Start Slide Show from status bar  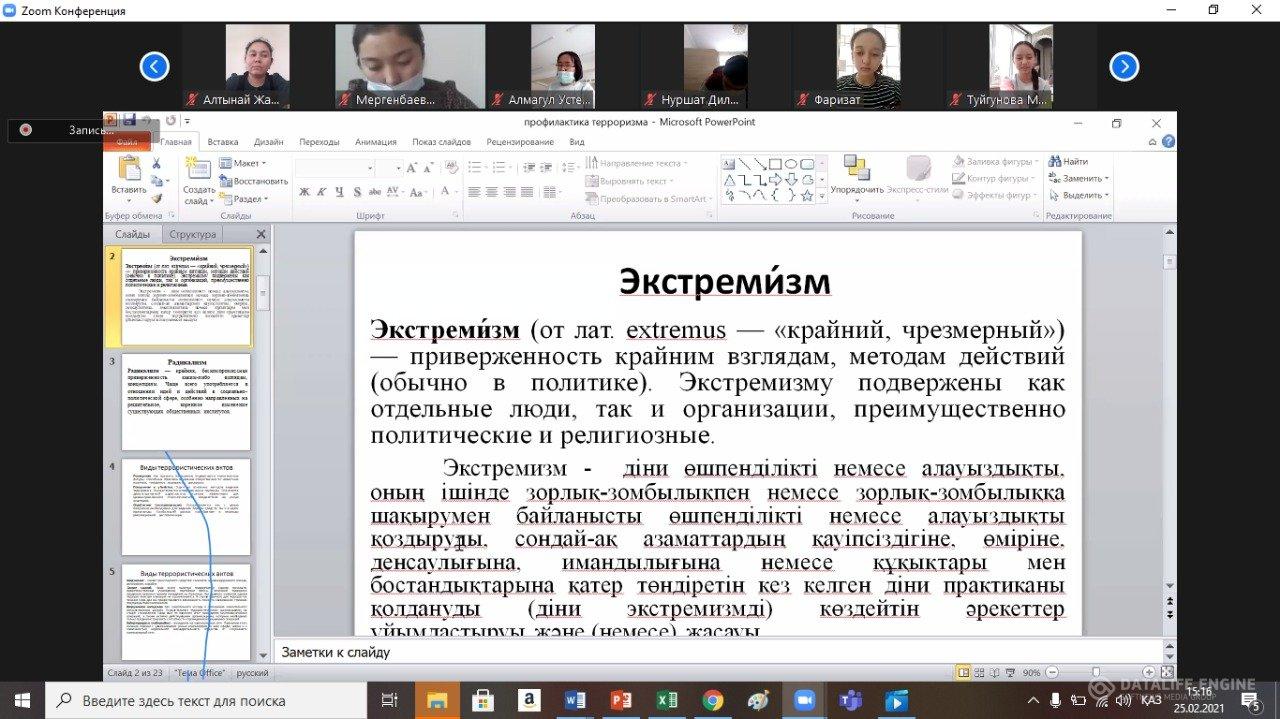point(1010,672)
